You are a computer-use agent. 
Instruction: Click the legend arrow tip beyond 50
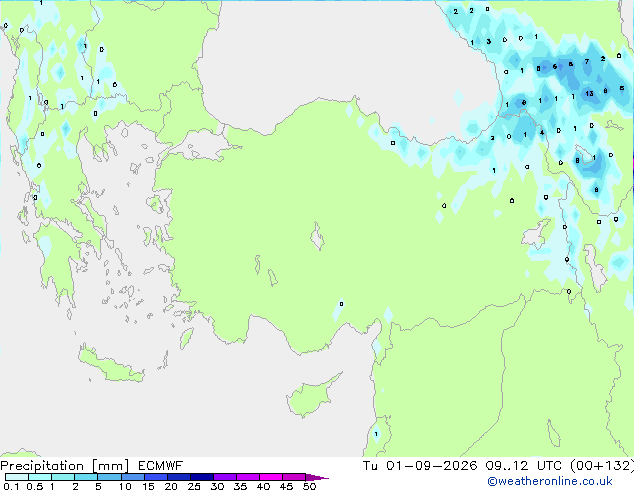317,477
